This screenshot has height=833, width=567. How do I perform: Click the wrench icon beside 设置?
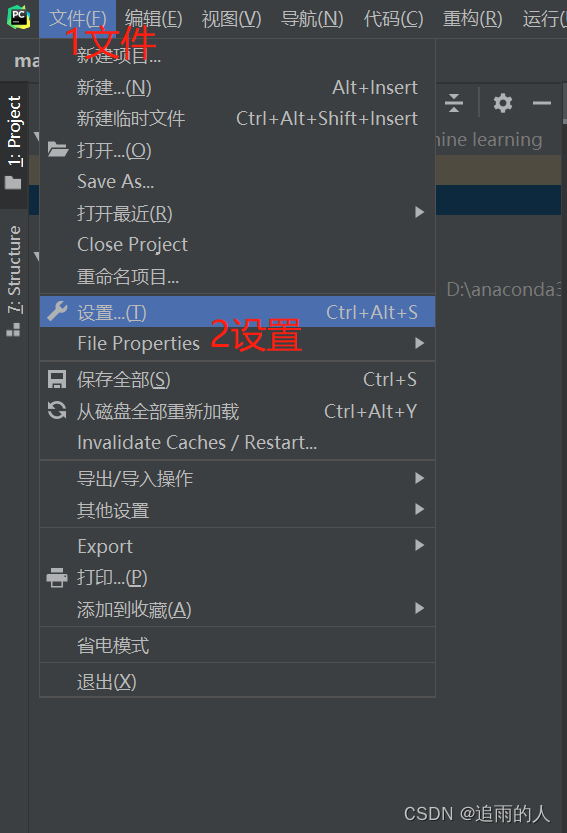pyautogui.click(x=57, y=312)
